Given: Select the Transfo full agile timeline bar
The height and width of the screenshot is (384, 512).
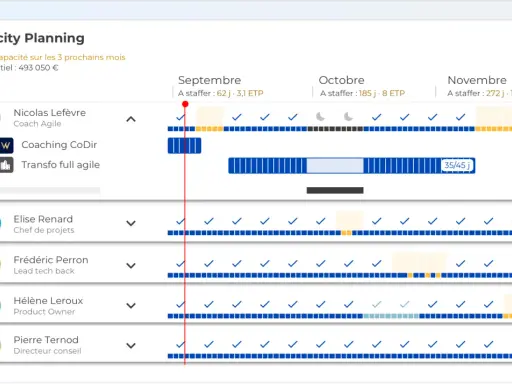Looking at the screenshot, I should [352, 166].
